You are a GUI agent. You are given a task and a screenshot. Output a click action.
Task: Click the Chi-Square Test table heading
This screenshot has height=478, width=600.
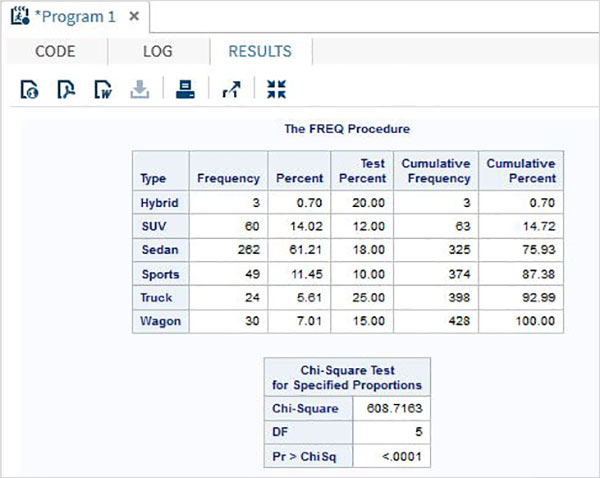[347, 376]
